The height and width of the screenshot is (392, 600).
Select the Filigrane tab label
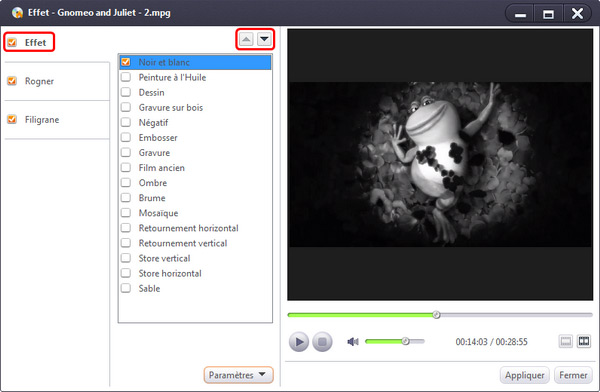point(42,120)
